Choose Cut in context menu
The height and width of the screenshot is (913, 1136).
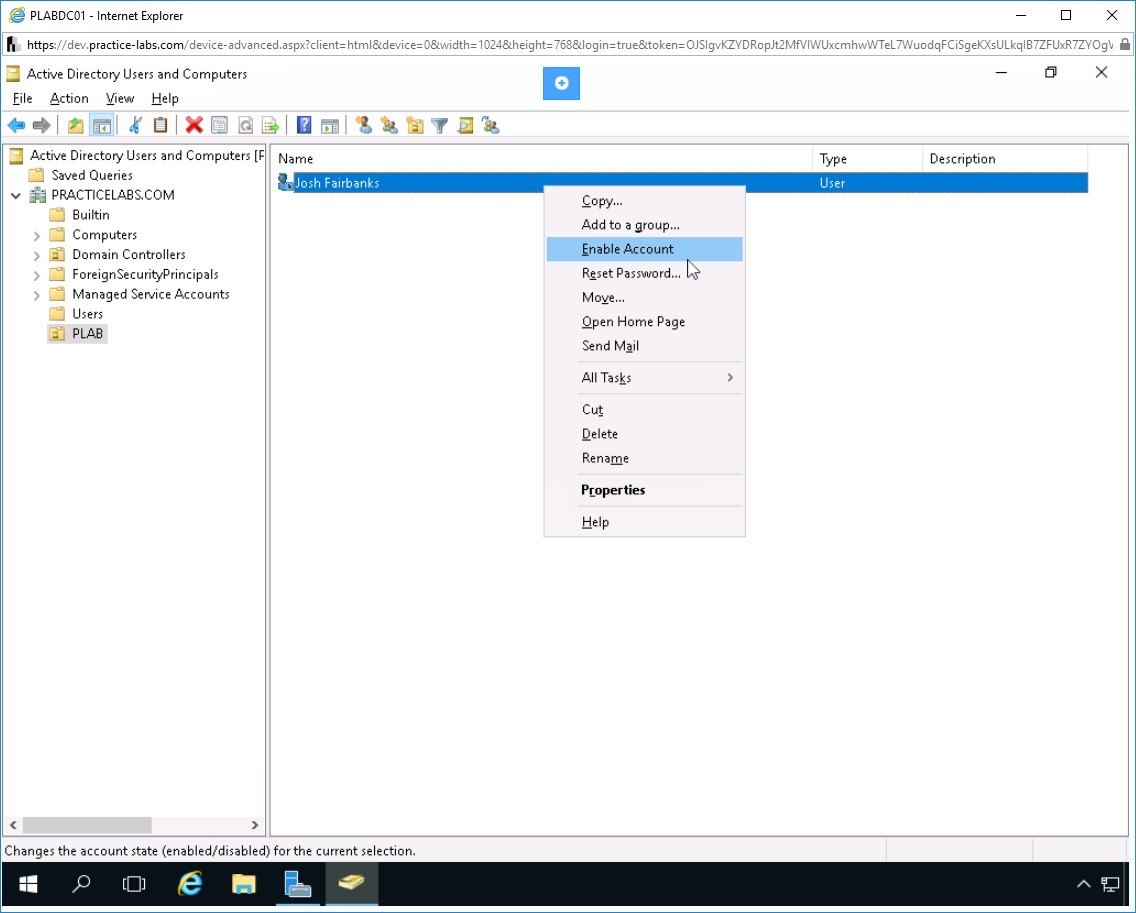(x=644, y=409)
